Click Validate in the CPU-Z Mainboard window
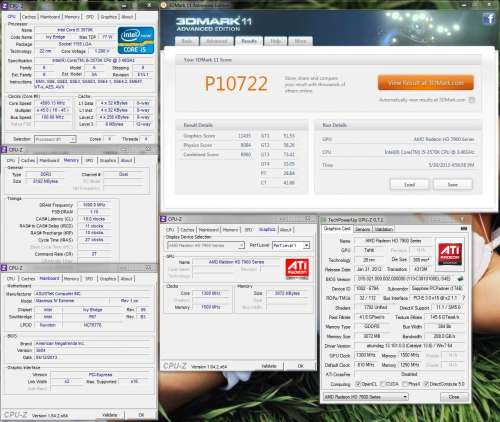Viewport: 500px width, 422px height. point(109,415)
